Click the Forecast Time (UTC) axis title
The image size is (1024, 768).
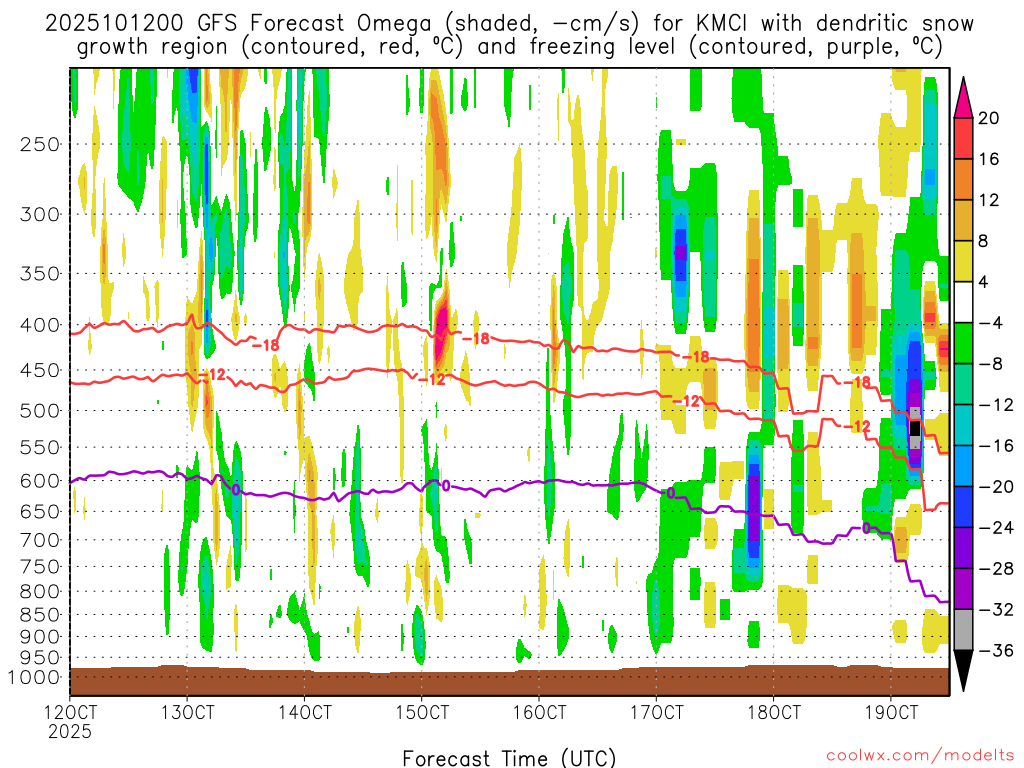pyautogui.click(x=509, y=757)
